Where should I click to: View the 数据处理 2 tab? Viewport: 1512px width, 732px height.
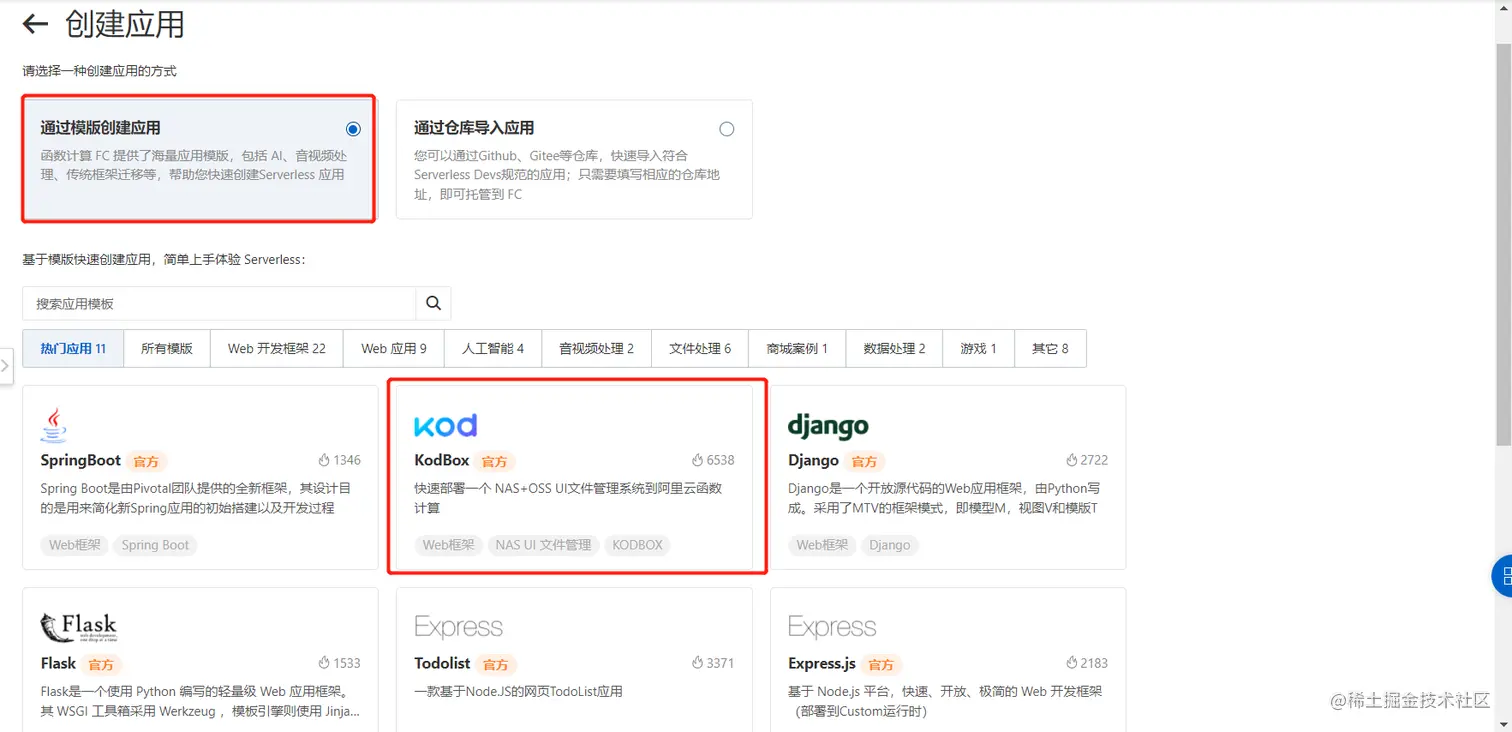click(x=895, y=348)
